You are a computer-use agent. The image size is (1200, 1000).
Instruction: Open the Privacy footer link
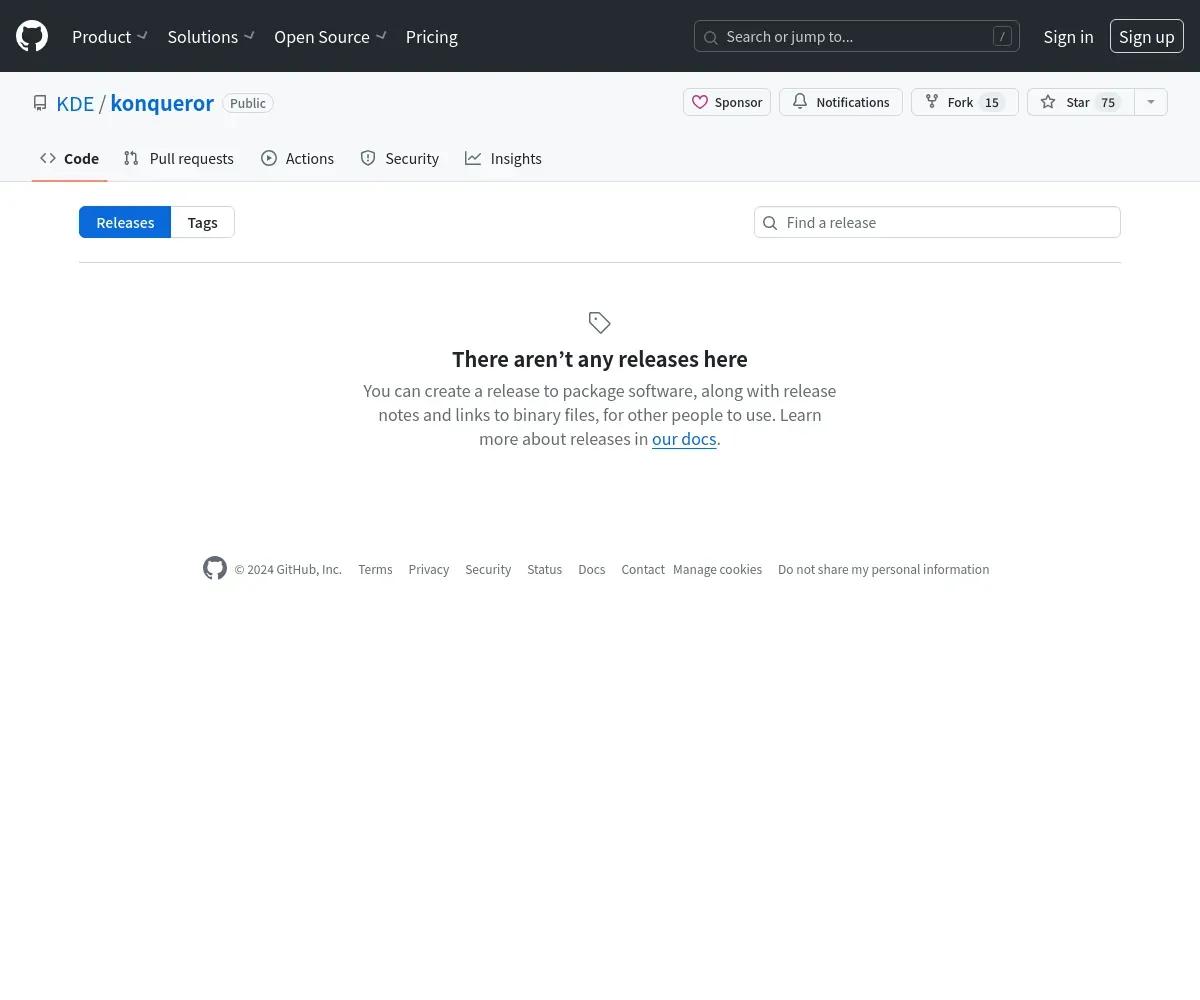429,569
